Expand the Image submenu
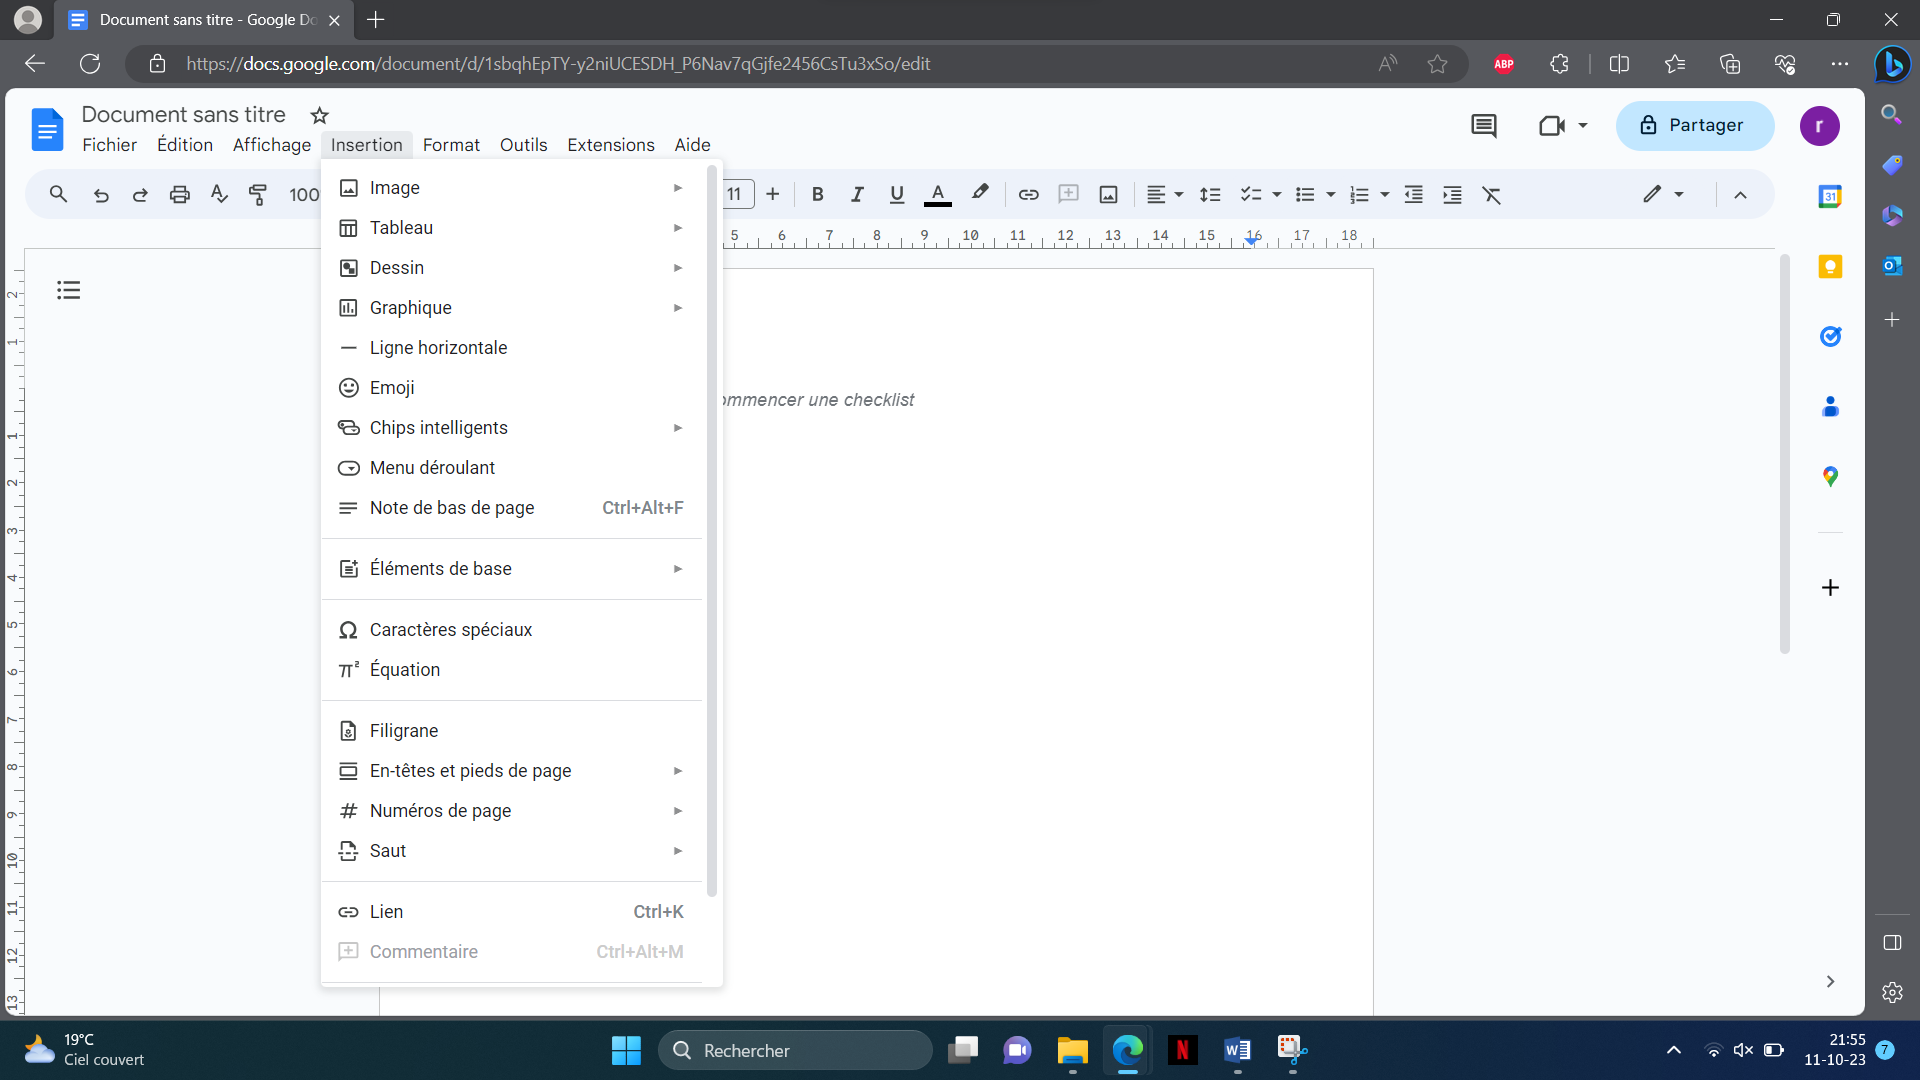This screenshot has width=1920, height=1080. click(x=512, y=188)
